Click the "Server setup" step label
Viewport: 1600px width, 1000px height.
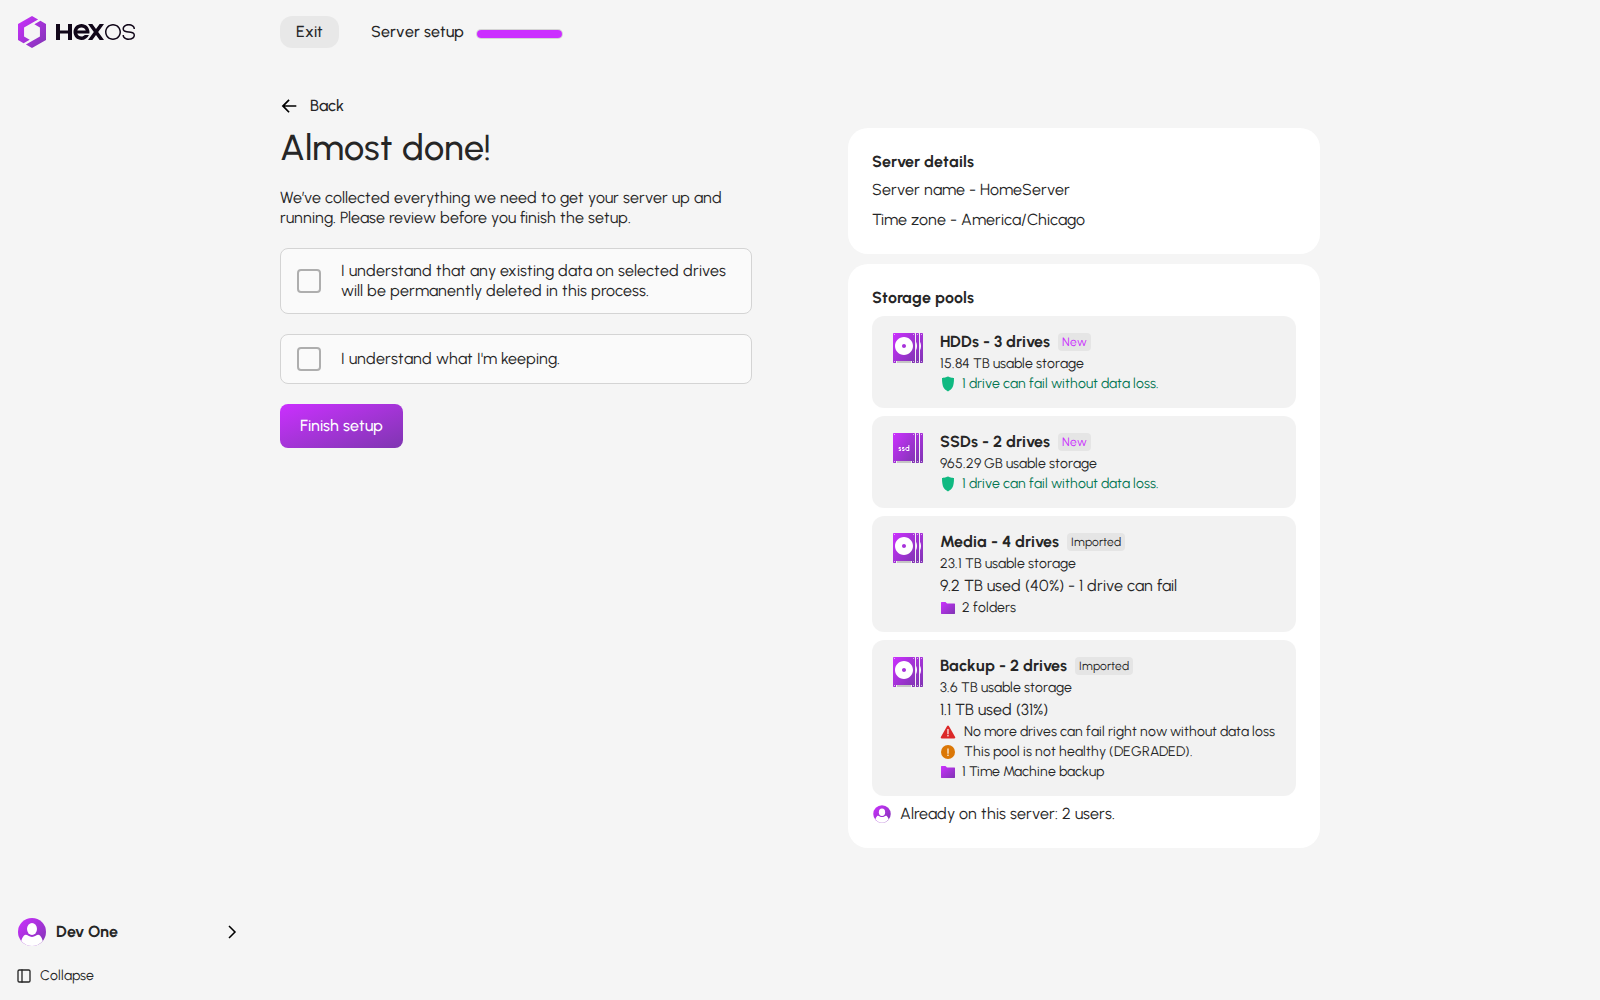tap(417, 32)
